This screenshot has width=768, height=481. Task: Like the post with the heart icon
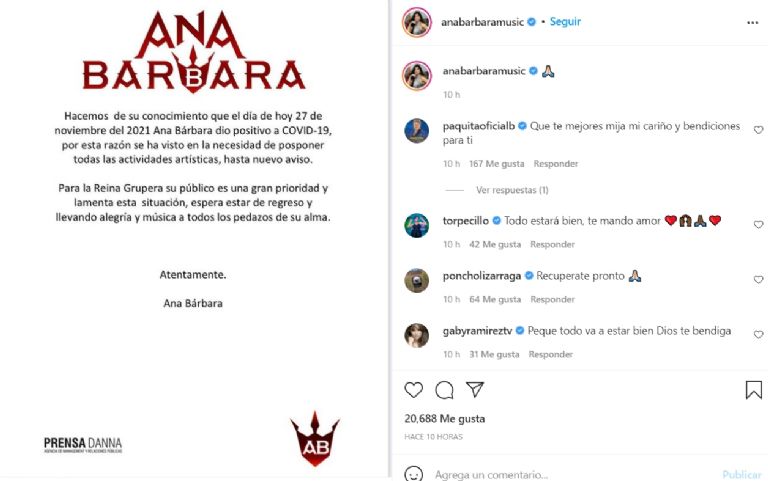(x=413, y=390)
